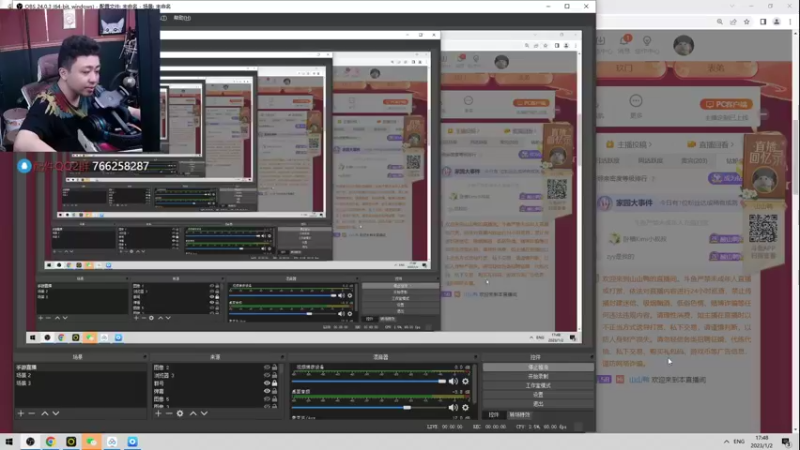
Task: Click the browser zoom magnifier icon
Action: [x=719, y=22]
